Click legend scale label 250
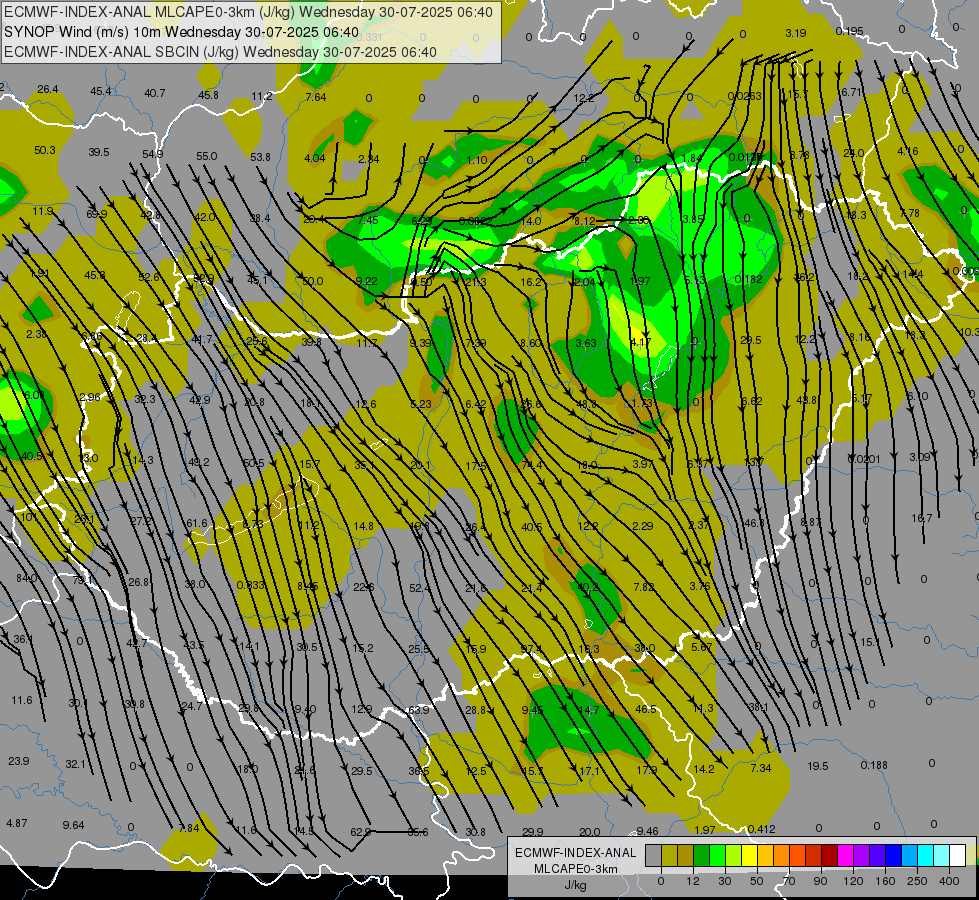 (x=917, y=881)
